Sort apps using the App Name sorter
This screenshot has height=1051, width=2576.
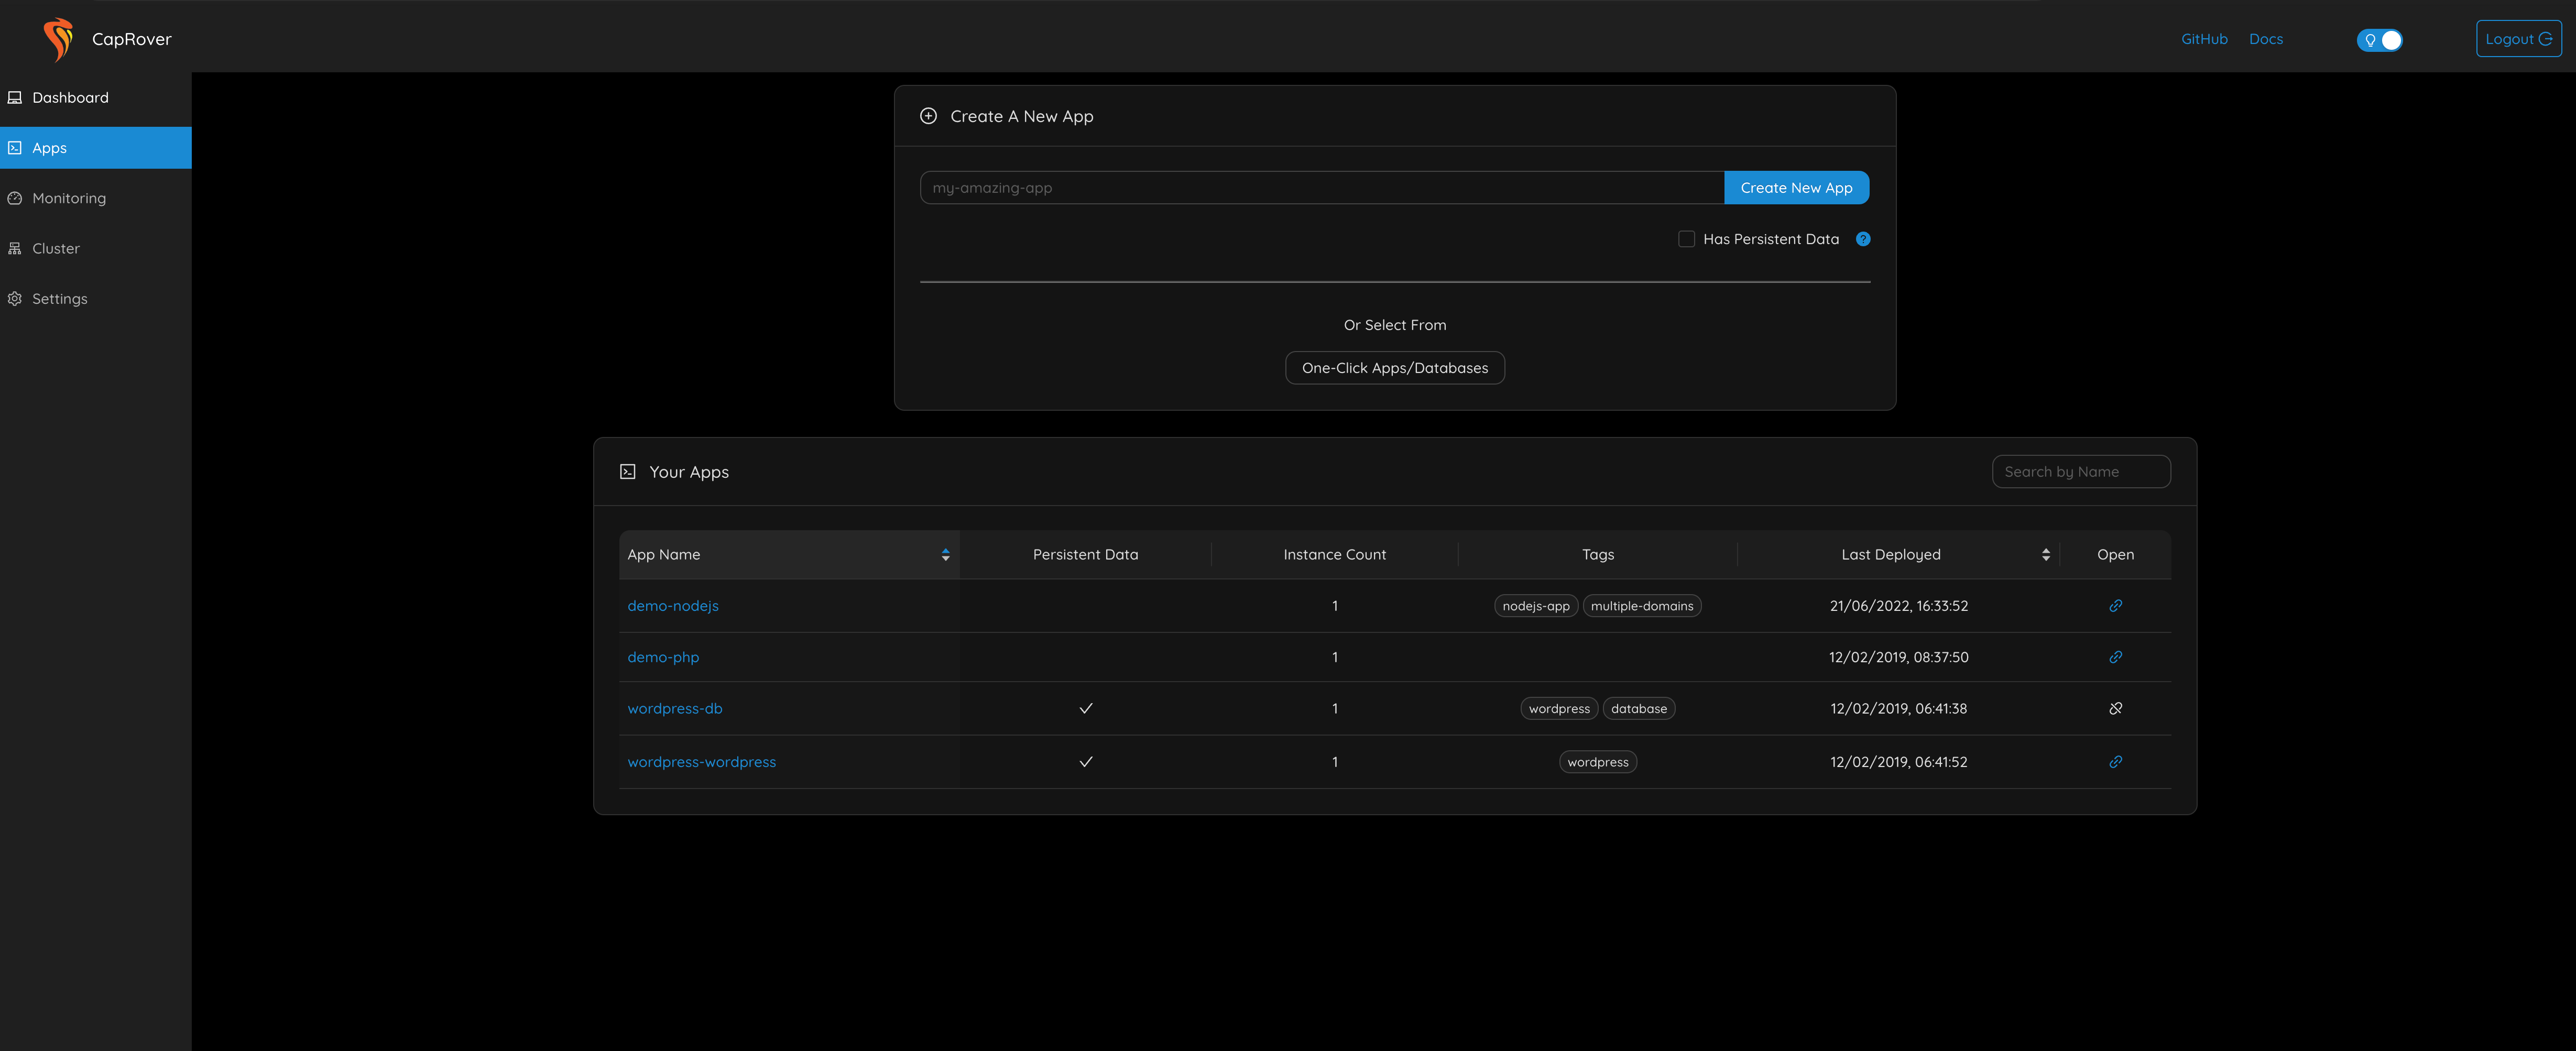point(944,554)
